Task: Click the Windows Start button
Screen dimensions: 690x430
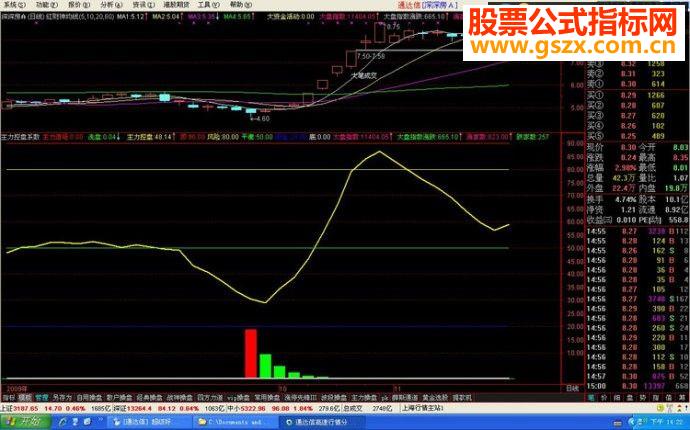Action: point(26,422)
